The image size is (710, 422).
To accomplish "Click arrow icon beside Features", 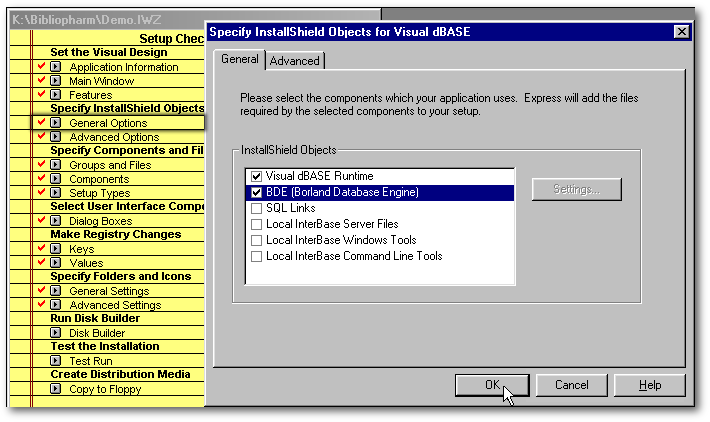I will click(x=55, y=95).
